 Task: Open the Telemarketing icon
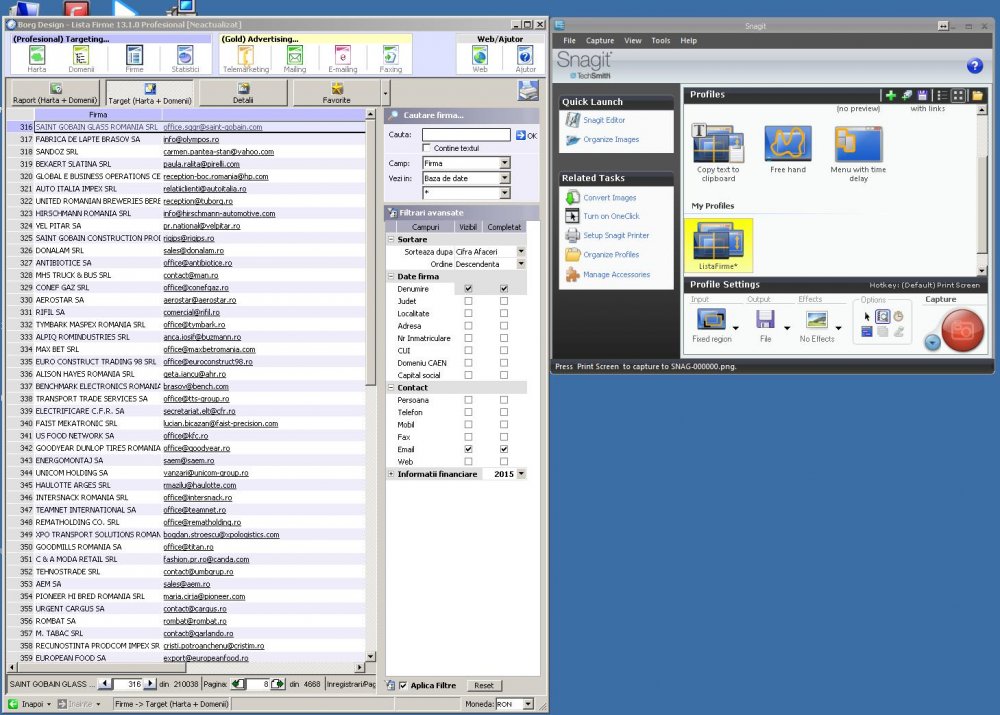(x=246, y=59)
